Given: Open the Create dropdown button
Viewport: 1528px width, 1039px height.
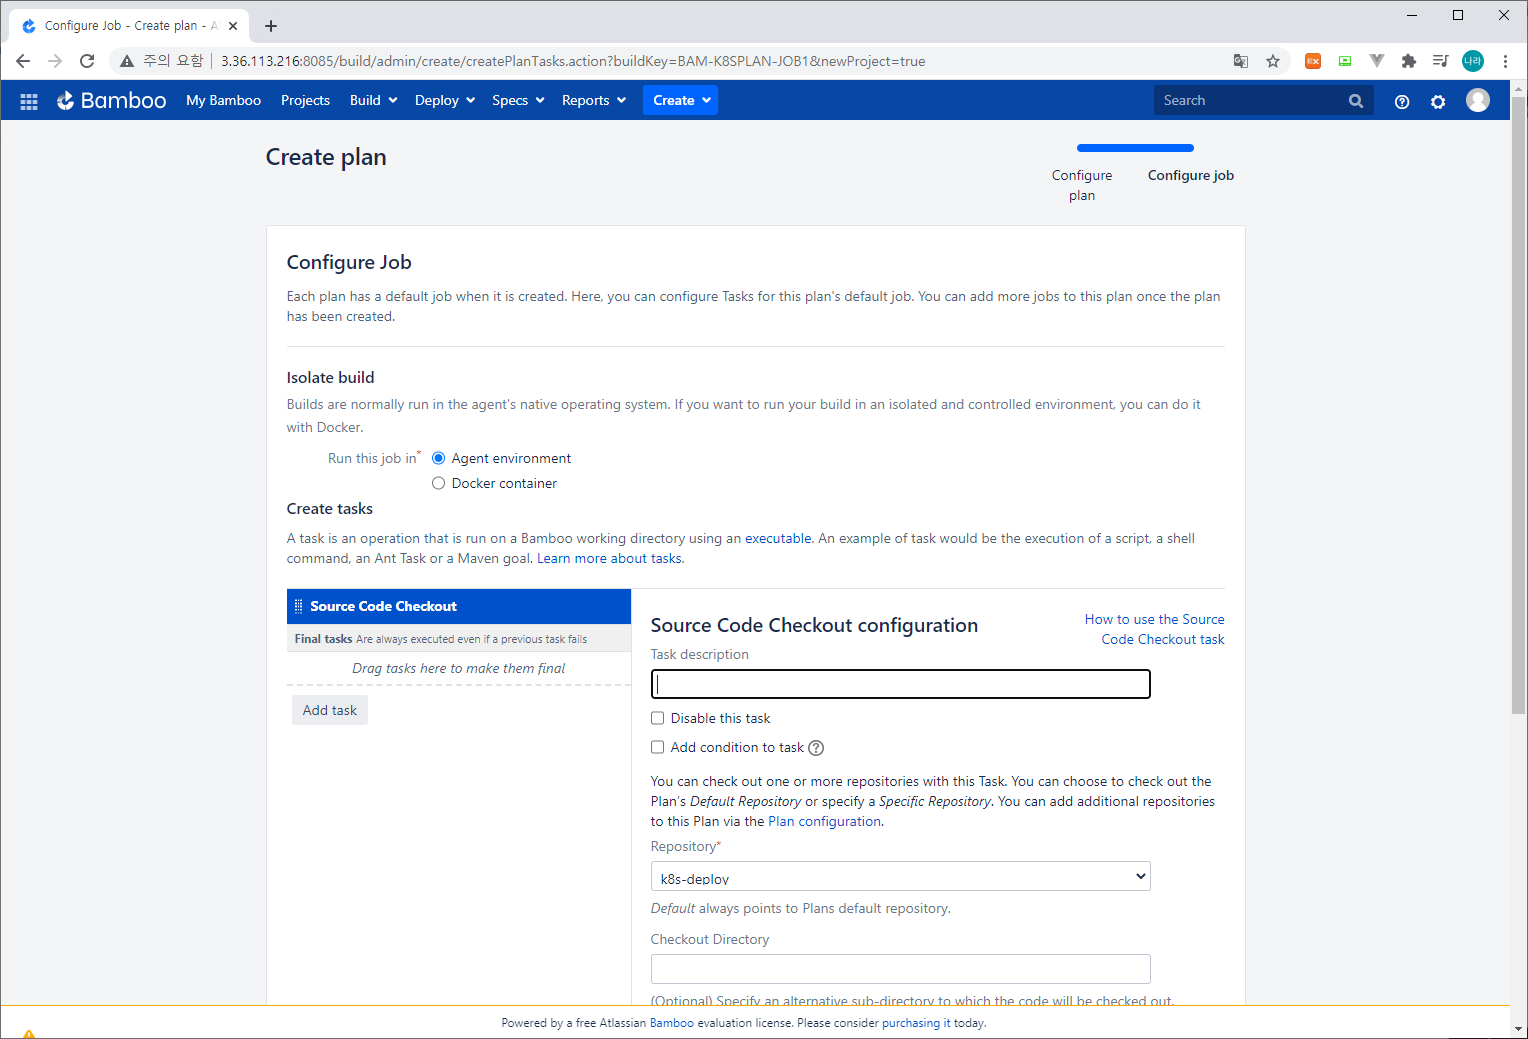Looking at the screenshot, I should coord(680,100).
